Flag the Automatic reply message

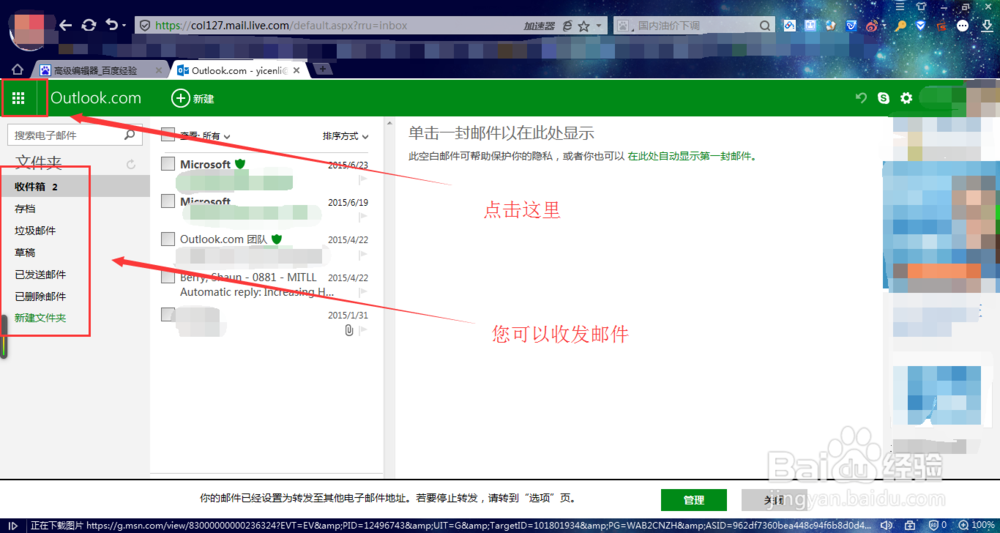(x=364, y=292)
